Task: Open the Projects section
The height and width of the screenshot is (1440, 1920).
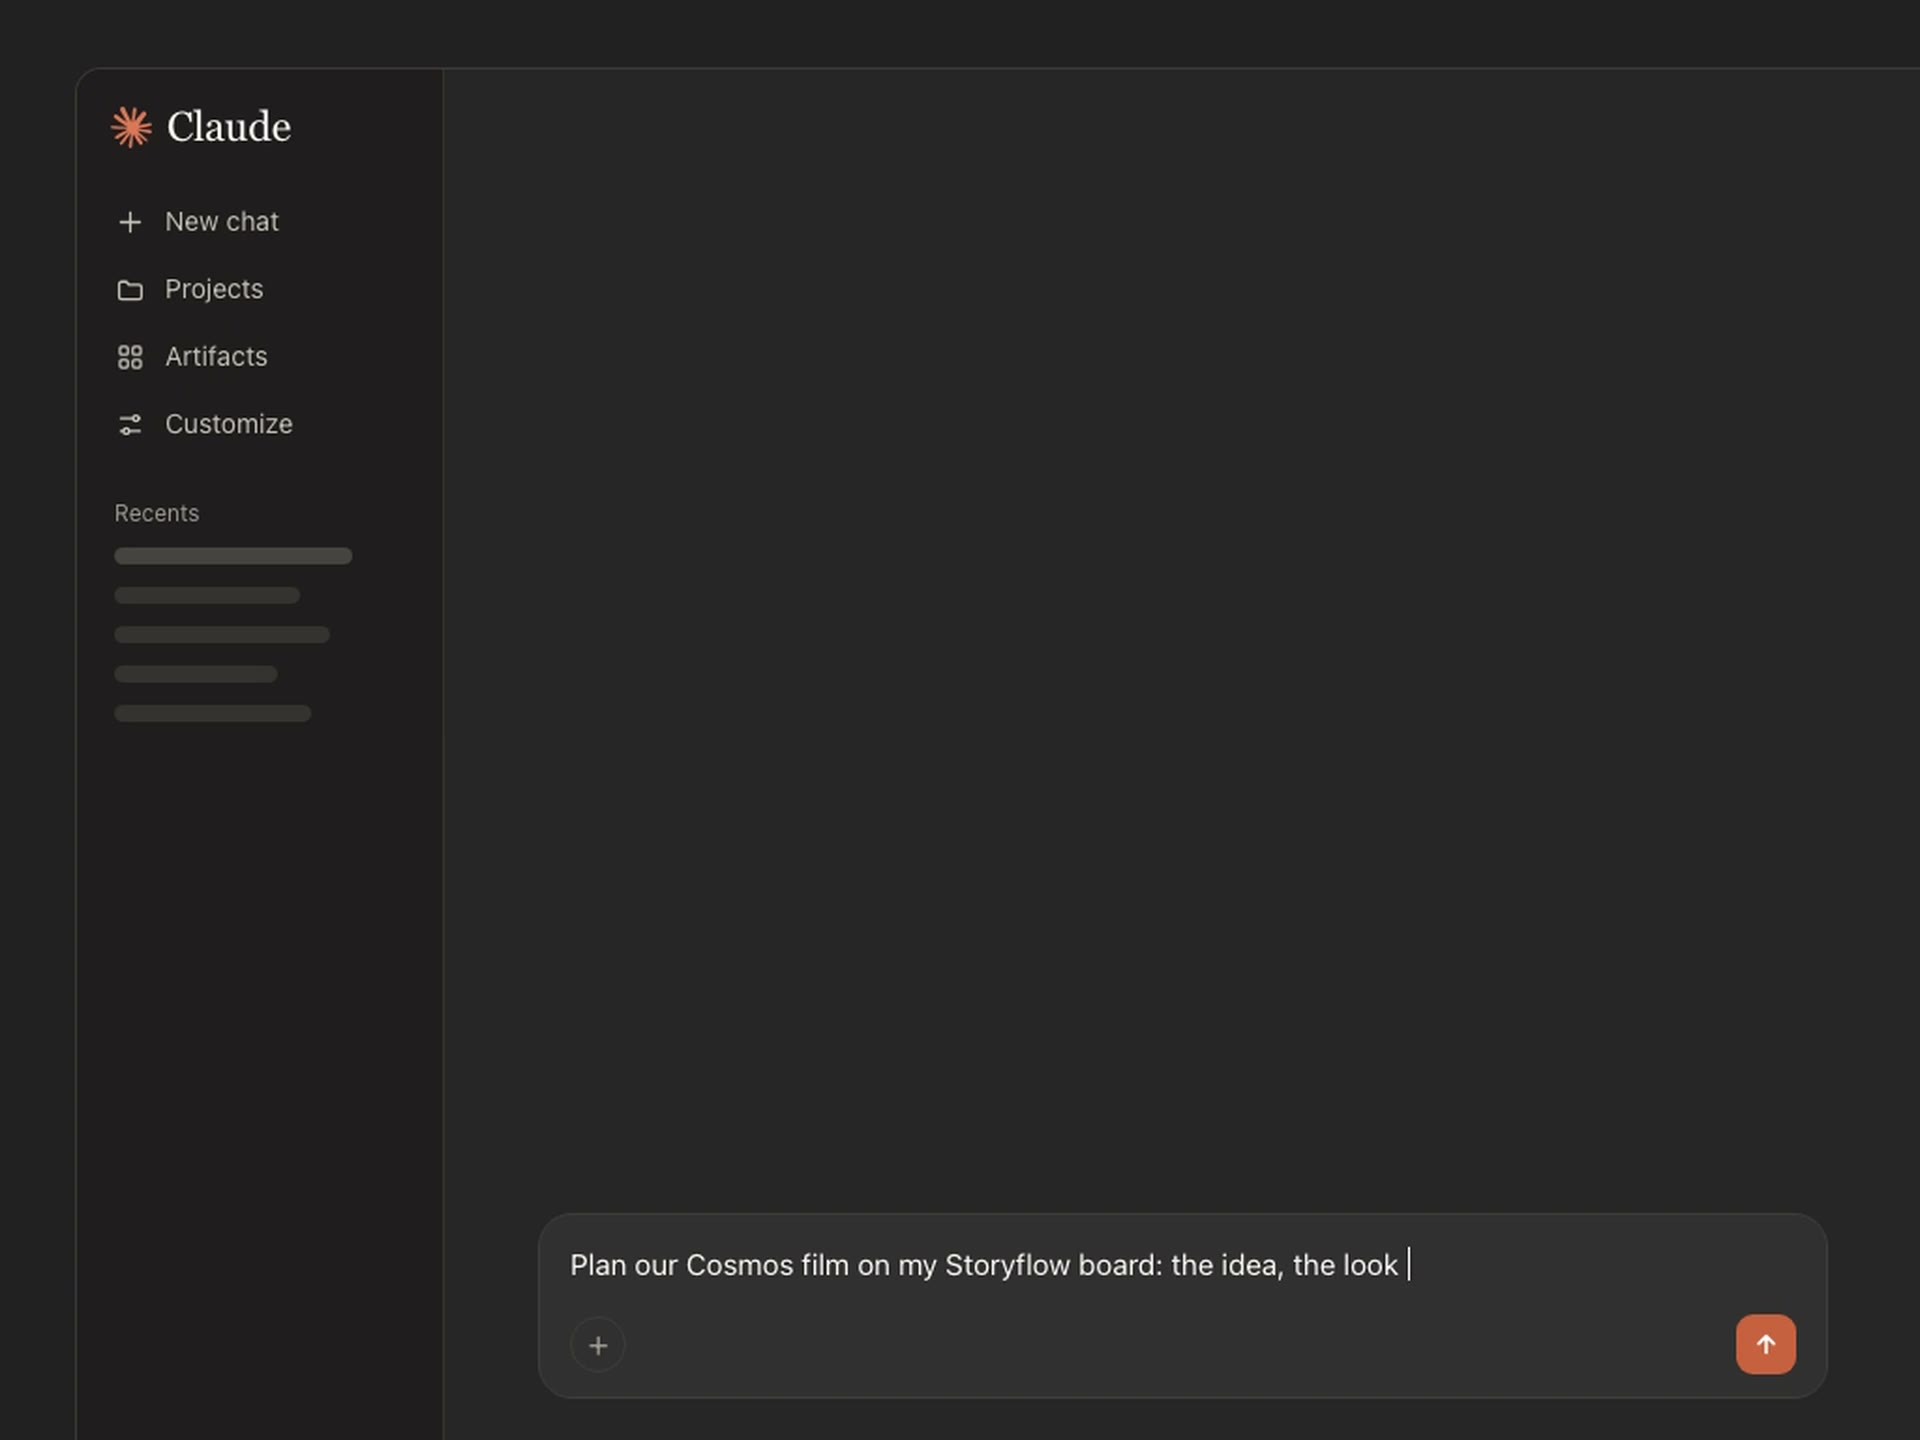Action: pyautogui.click(x=214, y=290)
